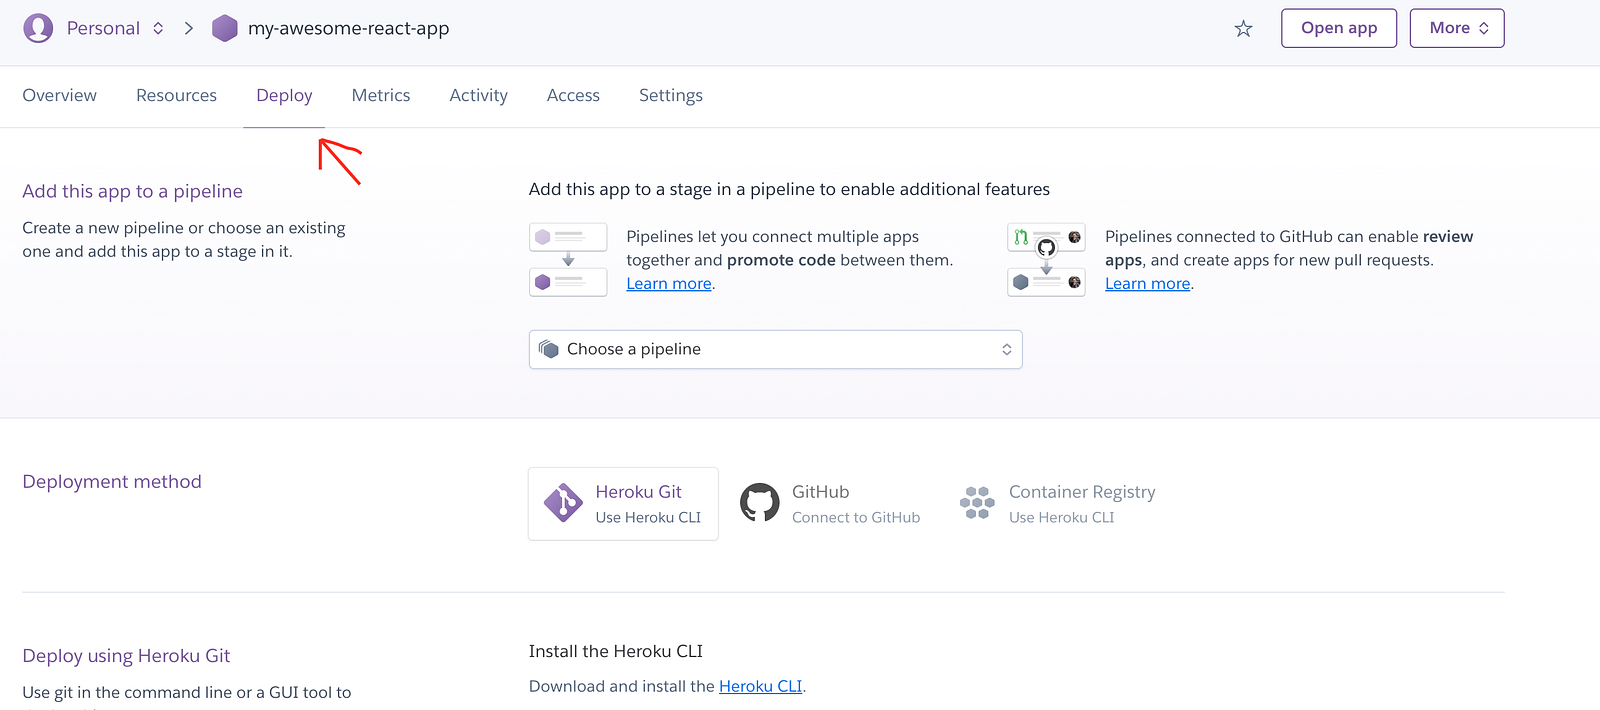1600x710 pixels.
Task: Click the GitHub octocat icon
Action: click(760, 503)
